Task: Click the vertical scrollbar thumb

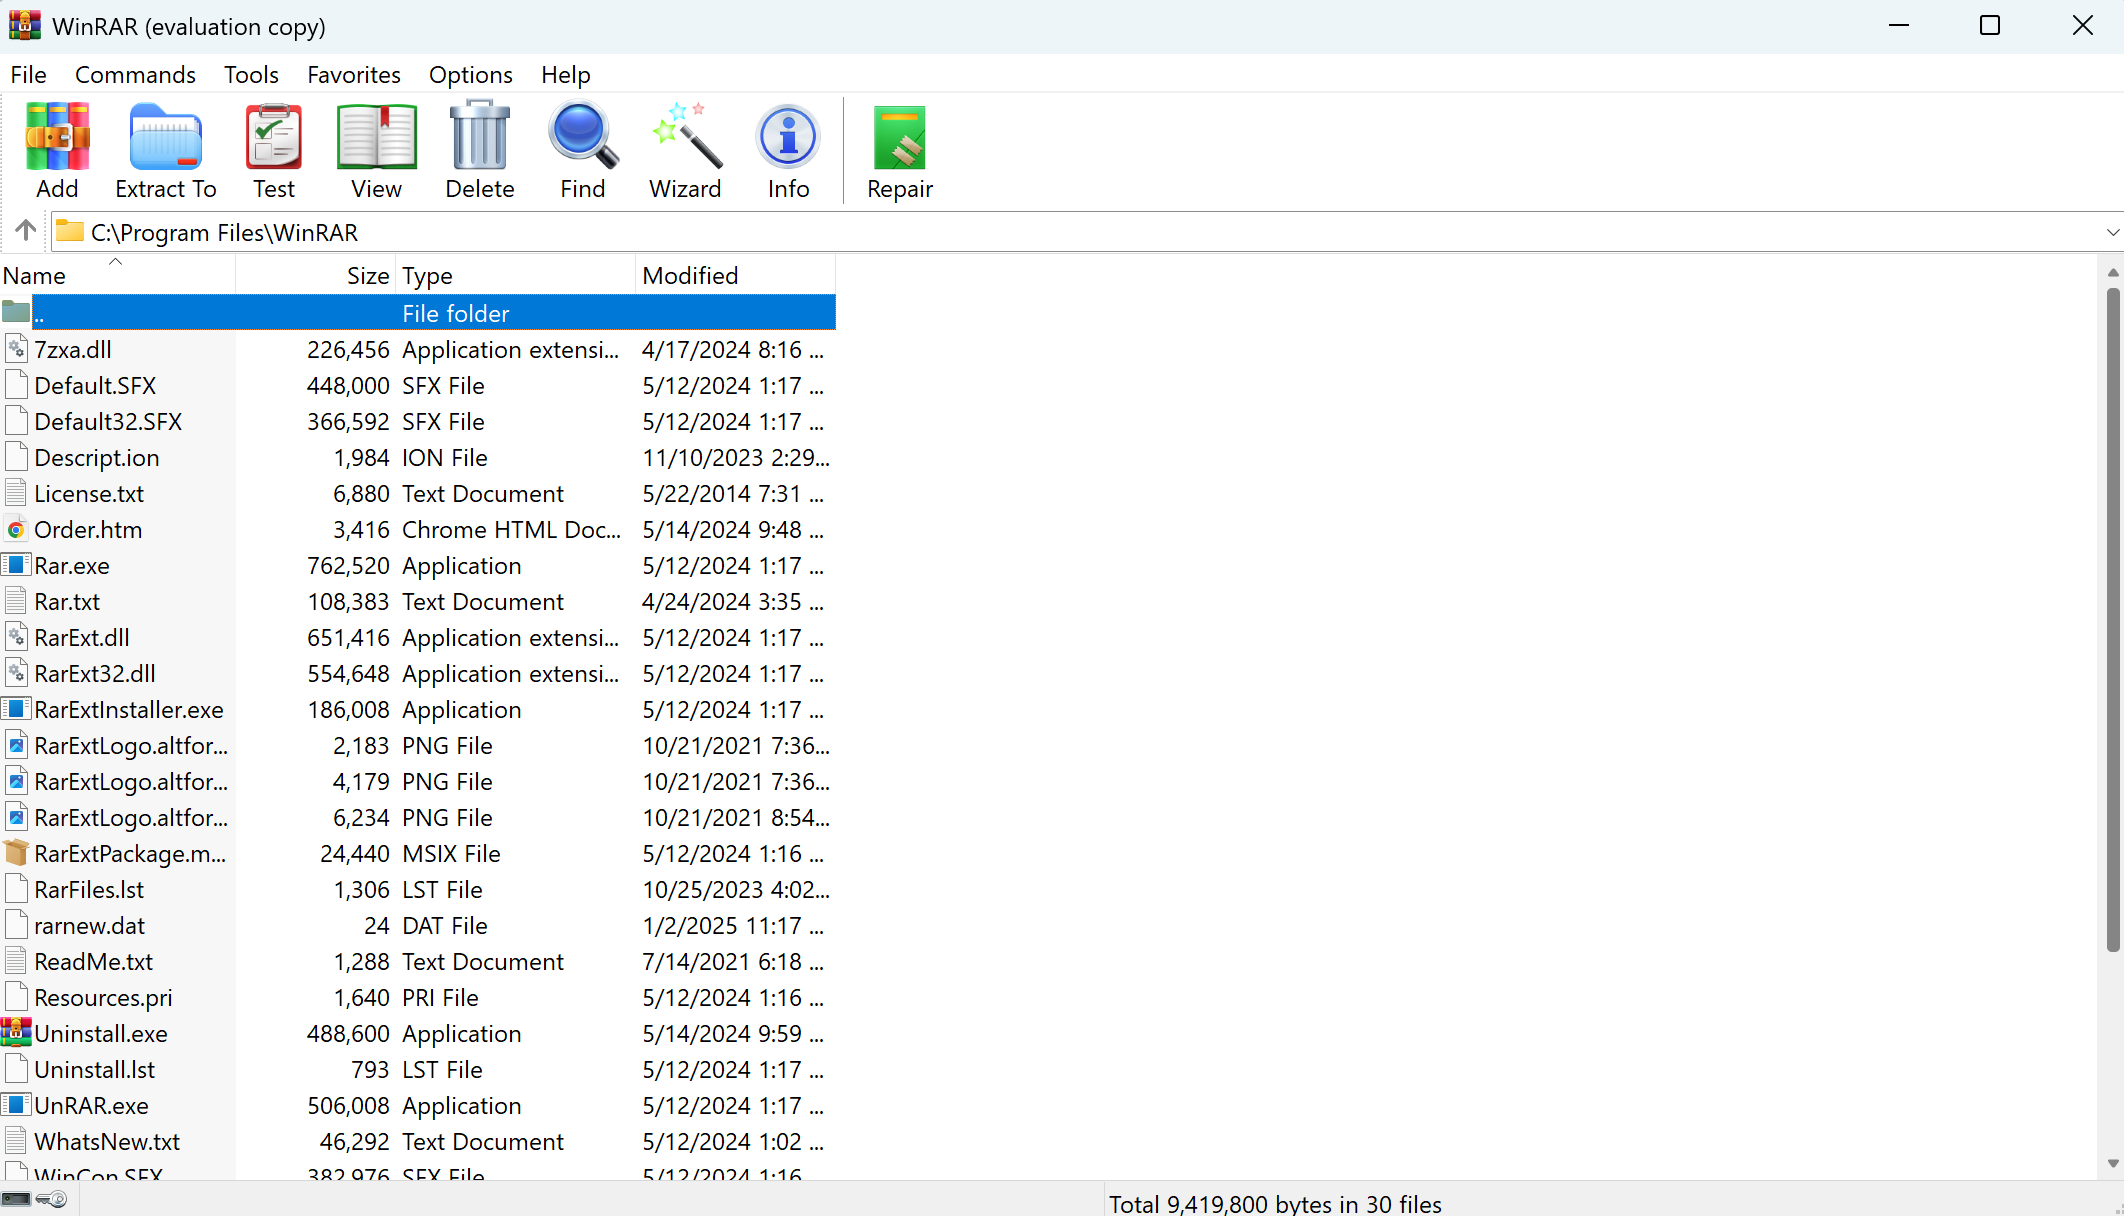Action: (2113, 620)
